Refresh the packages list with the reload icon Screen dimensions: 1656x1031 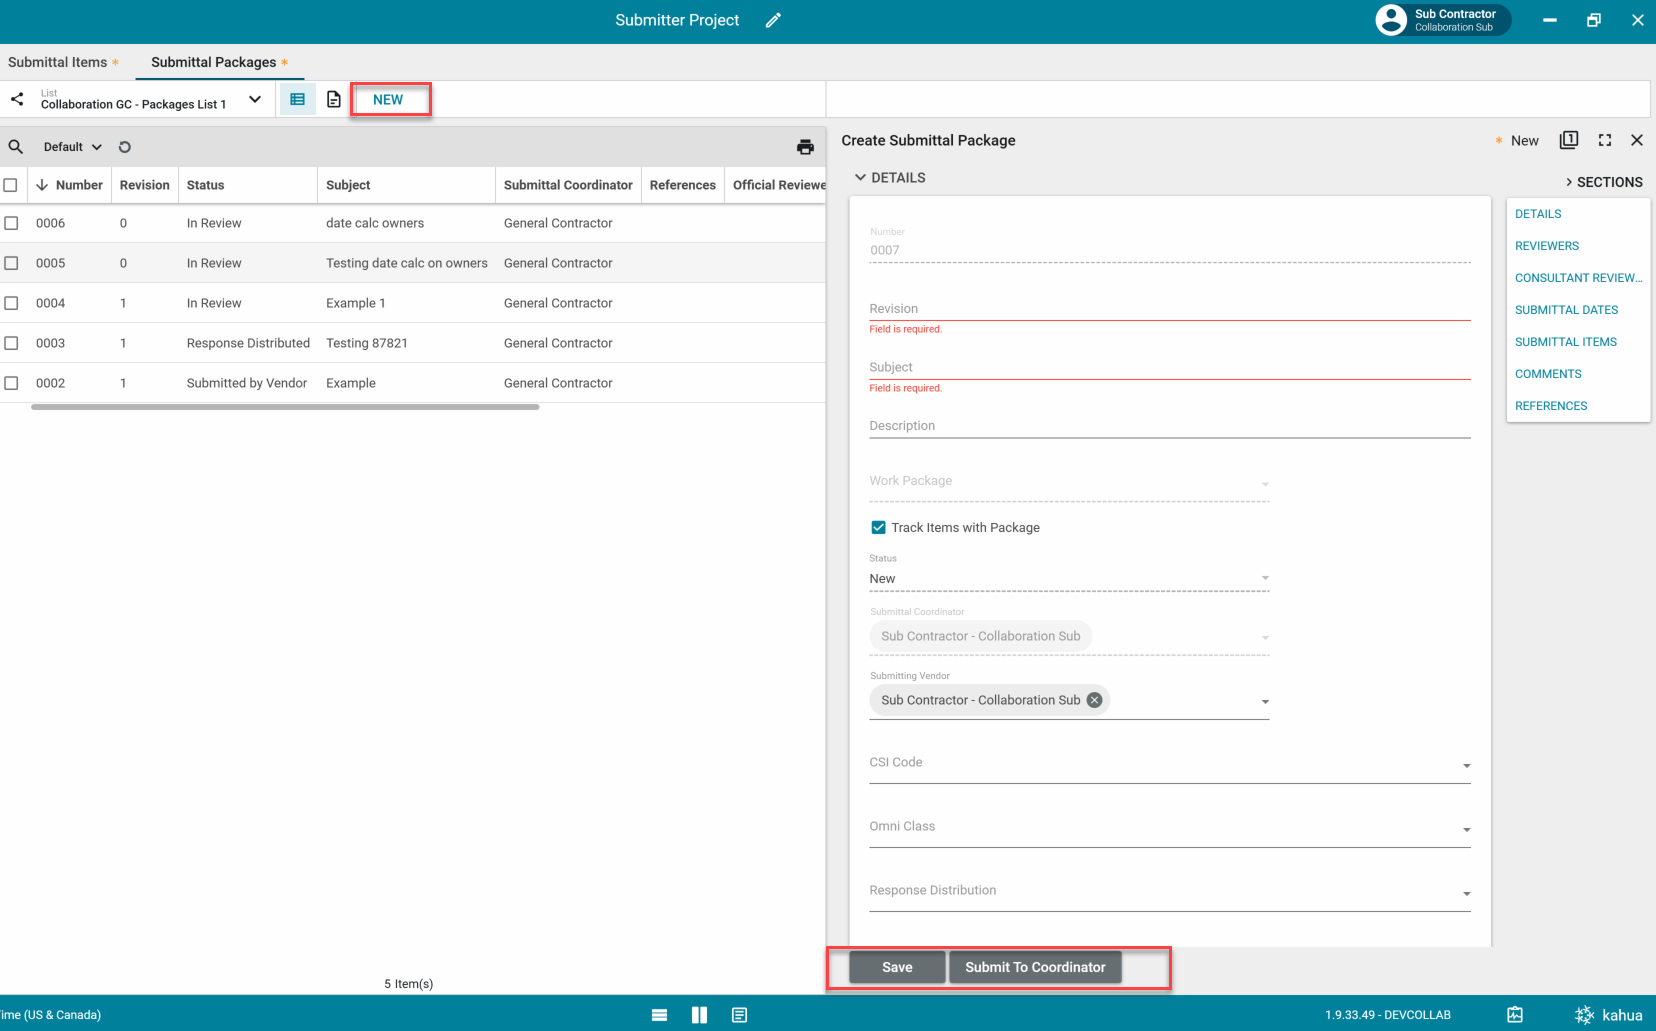pos(125,147)
